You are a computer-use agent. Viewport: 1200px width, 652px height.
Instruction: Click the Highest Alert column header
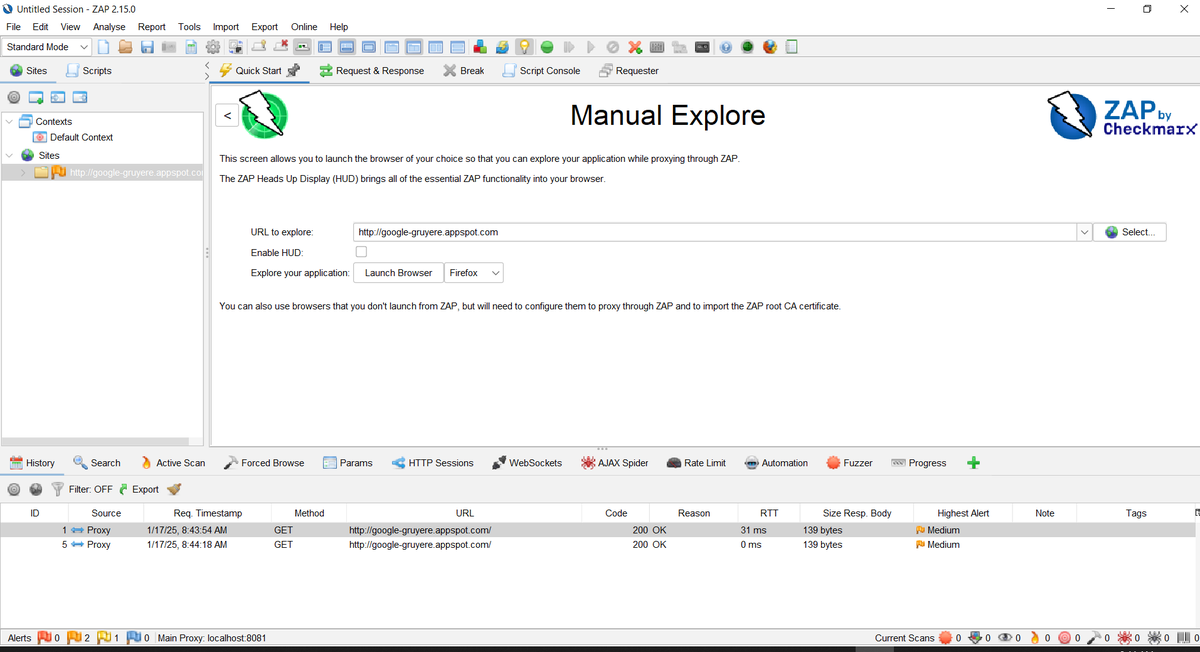(963, 513)
